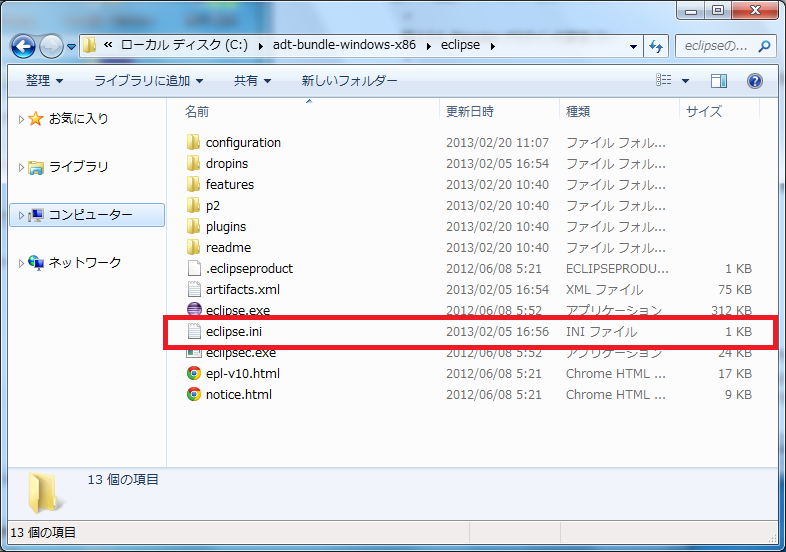Select ライブラリ in navigation pane
This screenshot has width=786, height=552.
click(78, 167)
